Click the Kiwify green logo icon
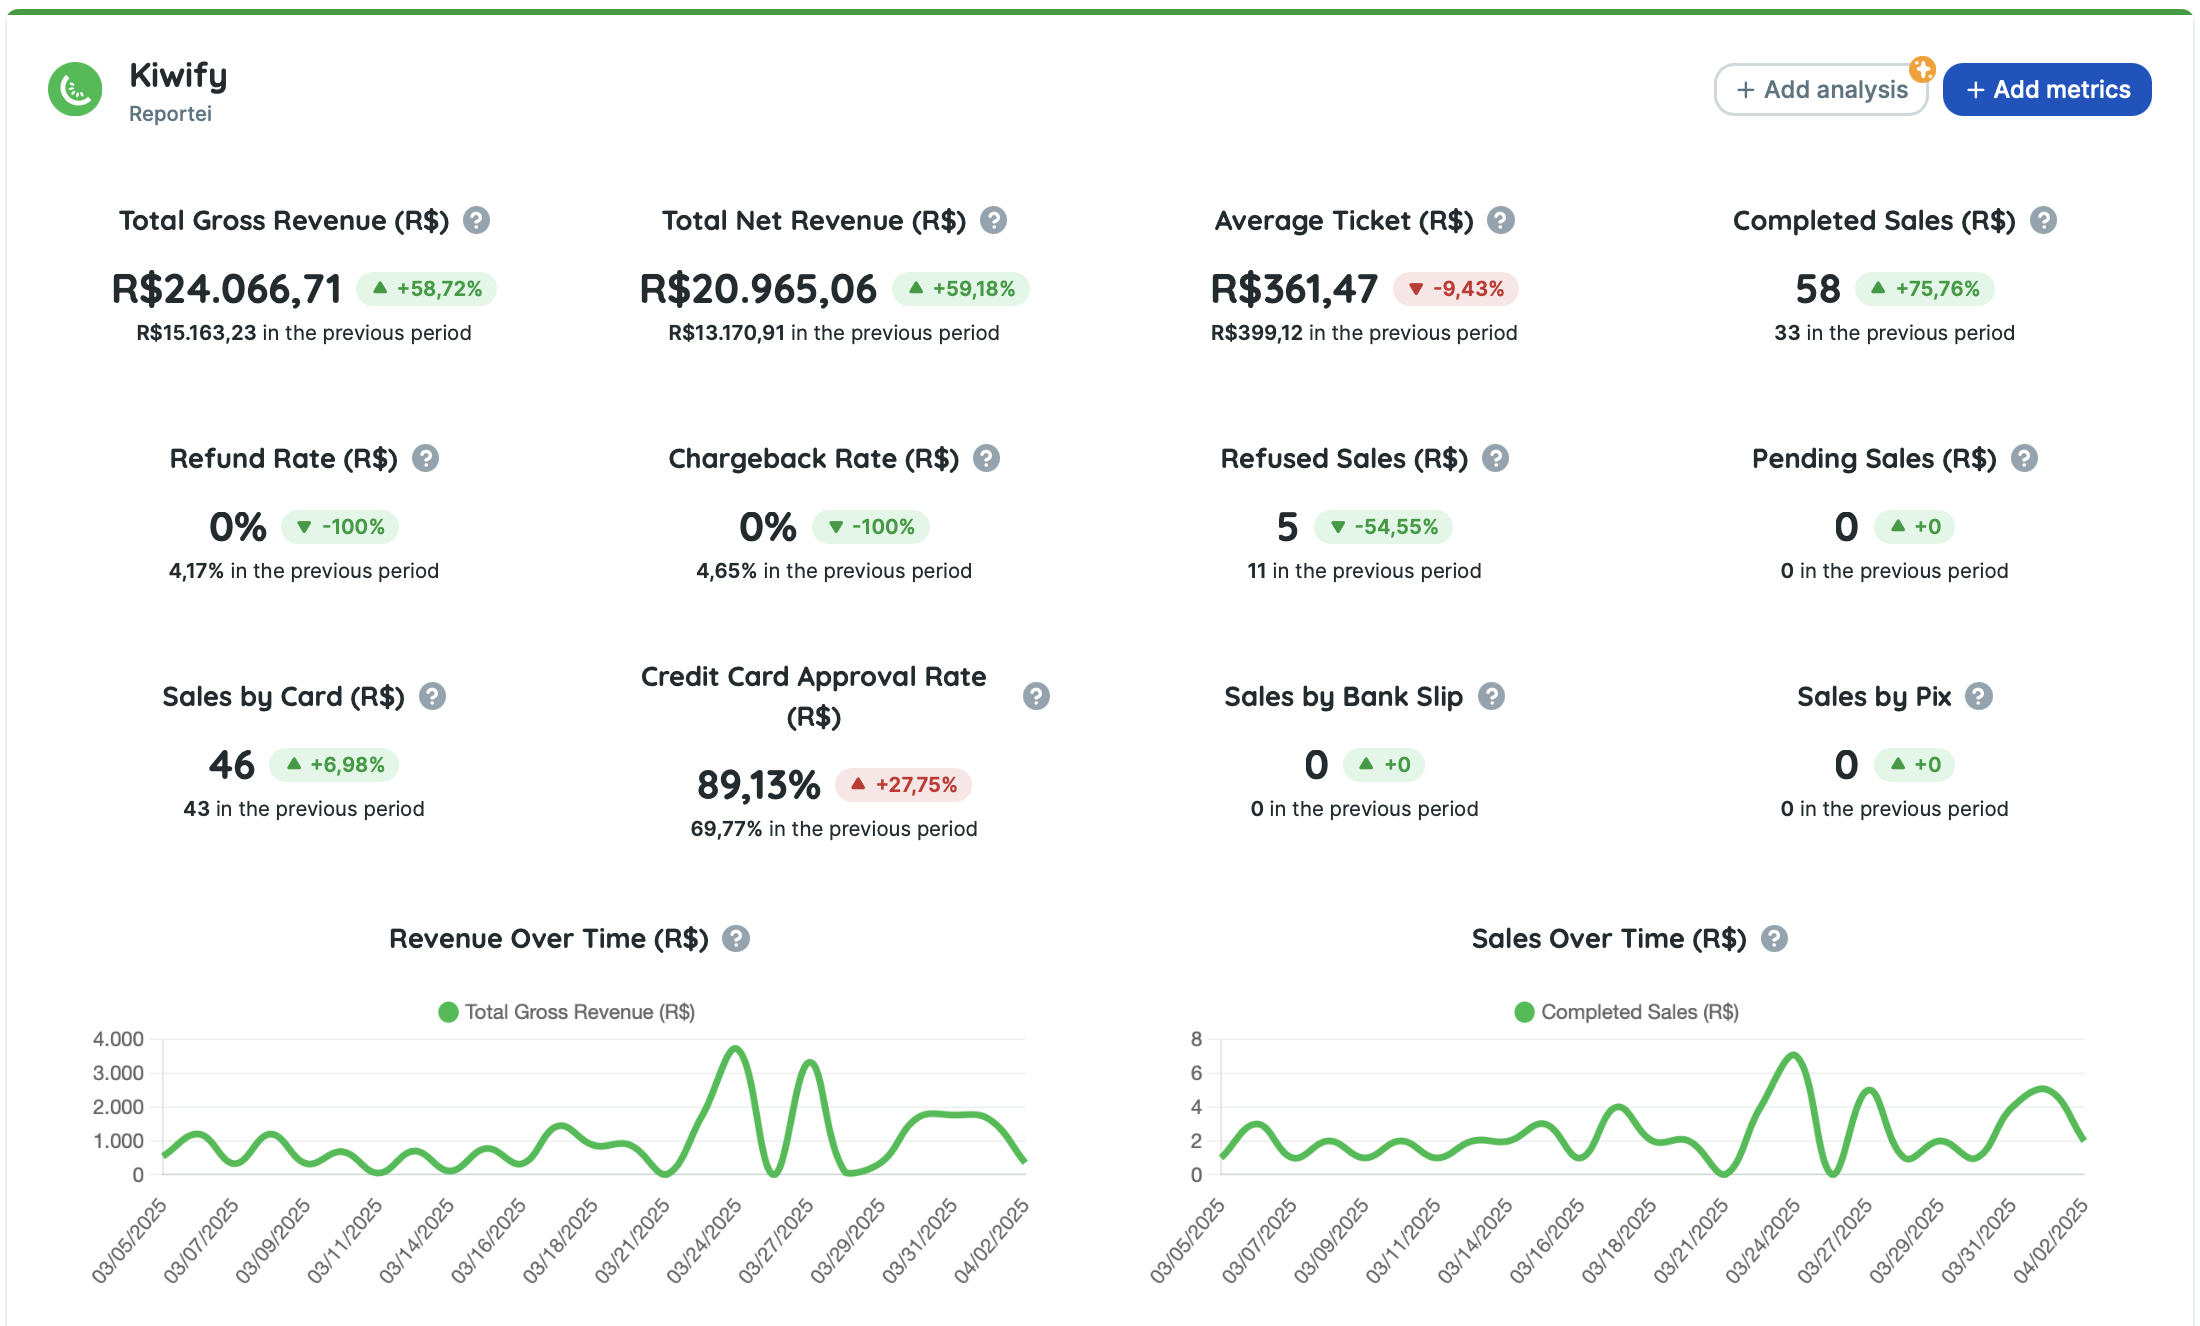Image resolution: width=2200 pixels, height=1326 pixels. tap(75, 90)
